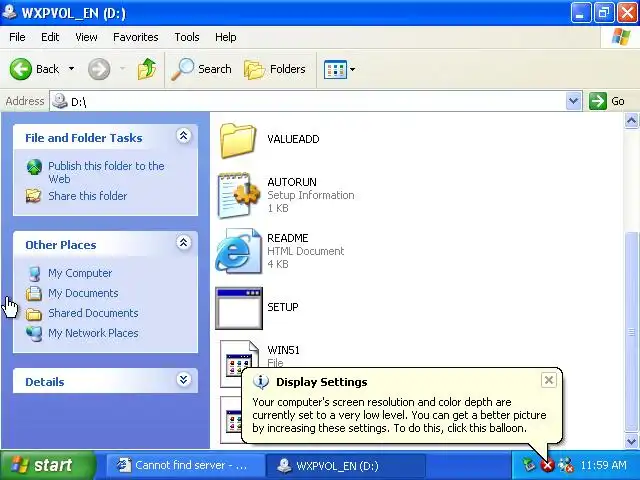Click the address bar showing D:\
640x480 pixels.
coord(308,101)
